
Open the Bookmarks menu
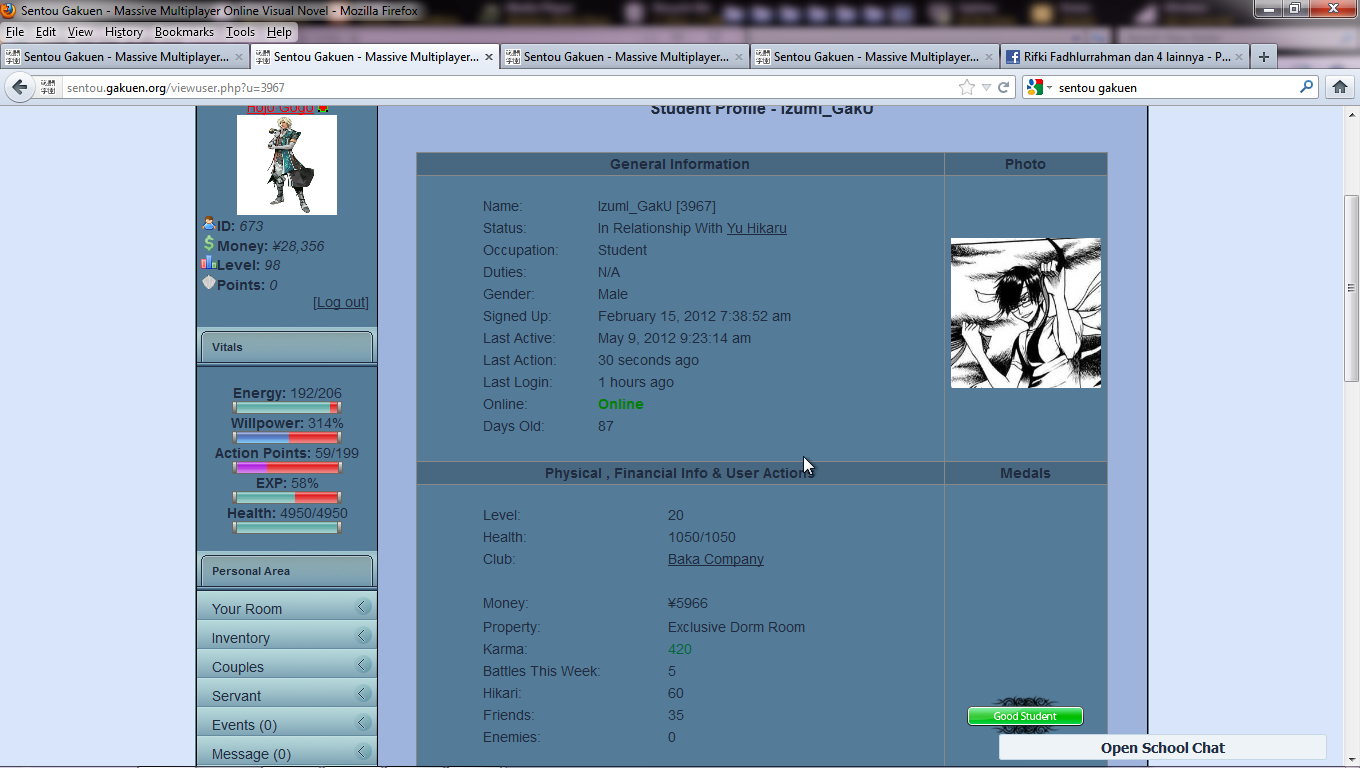(x=184, y=32)
